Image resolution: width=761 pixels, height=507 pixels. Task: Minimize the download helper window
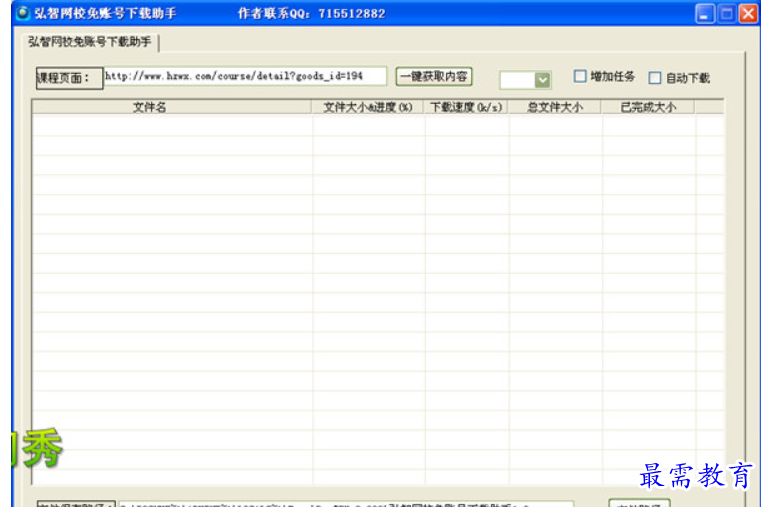(x=705, y=14)
